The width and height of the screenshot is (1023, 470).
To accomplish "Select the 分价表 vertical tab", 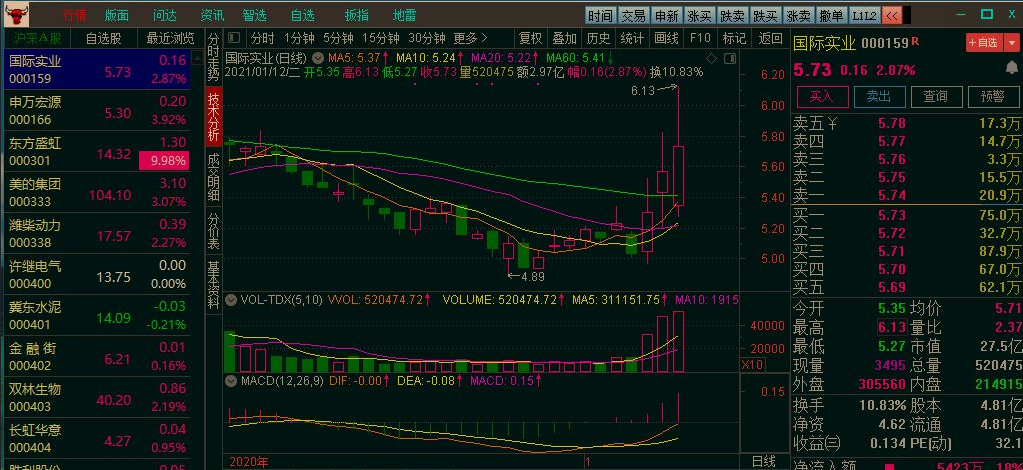I will pyautogui.click(x=214, y=230).
